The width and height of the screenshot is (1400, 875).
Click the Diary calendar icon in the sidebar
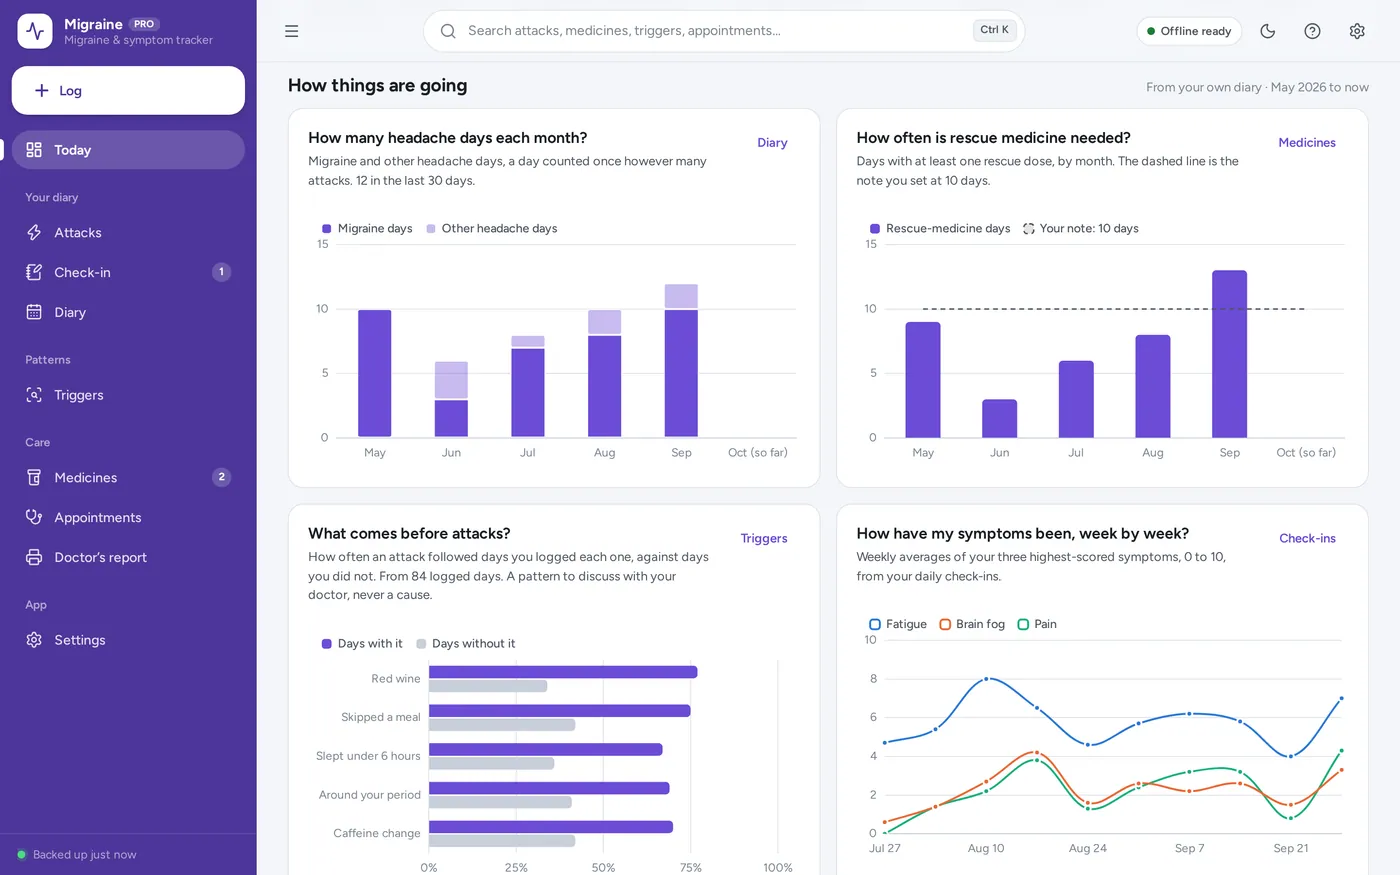pos(34,312)
